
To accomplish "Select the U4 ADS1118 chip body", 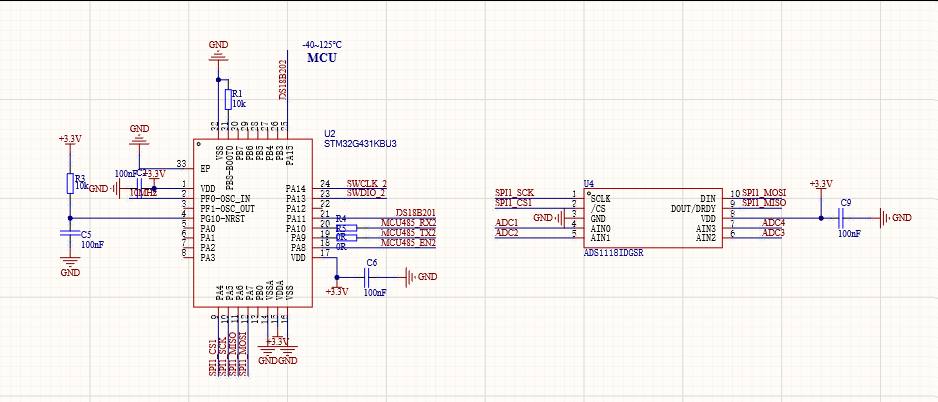I will tap(653, 219).
